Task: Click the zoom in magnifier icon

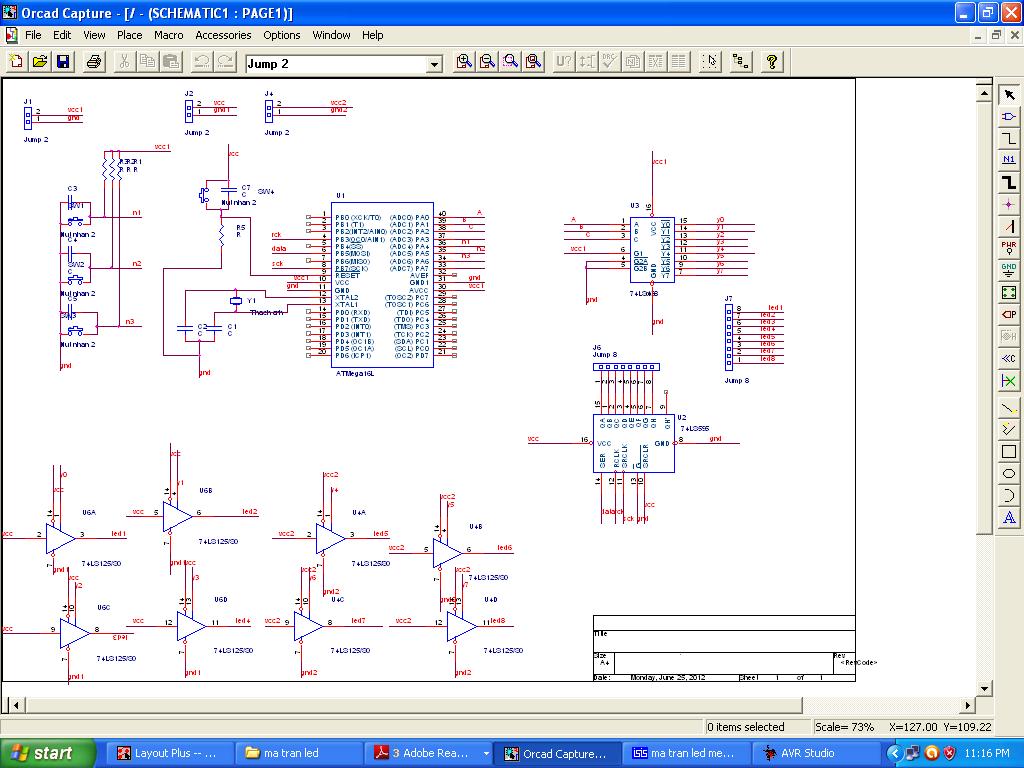Action: (x=464, y=62)
